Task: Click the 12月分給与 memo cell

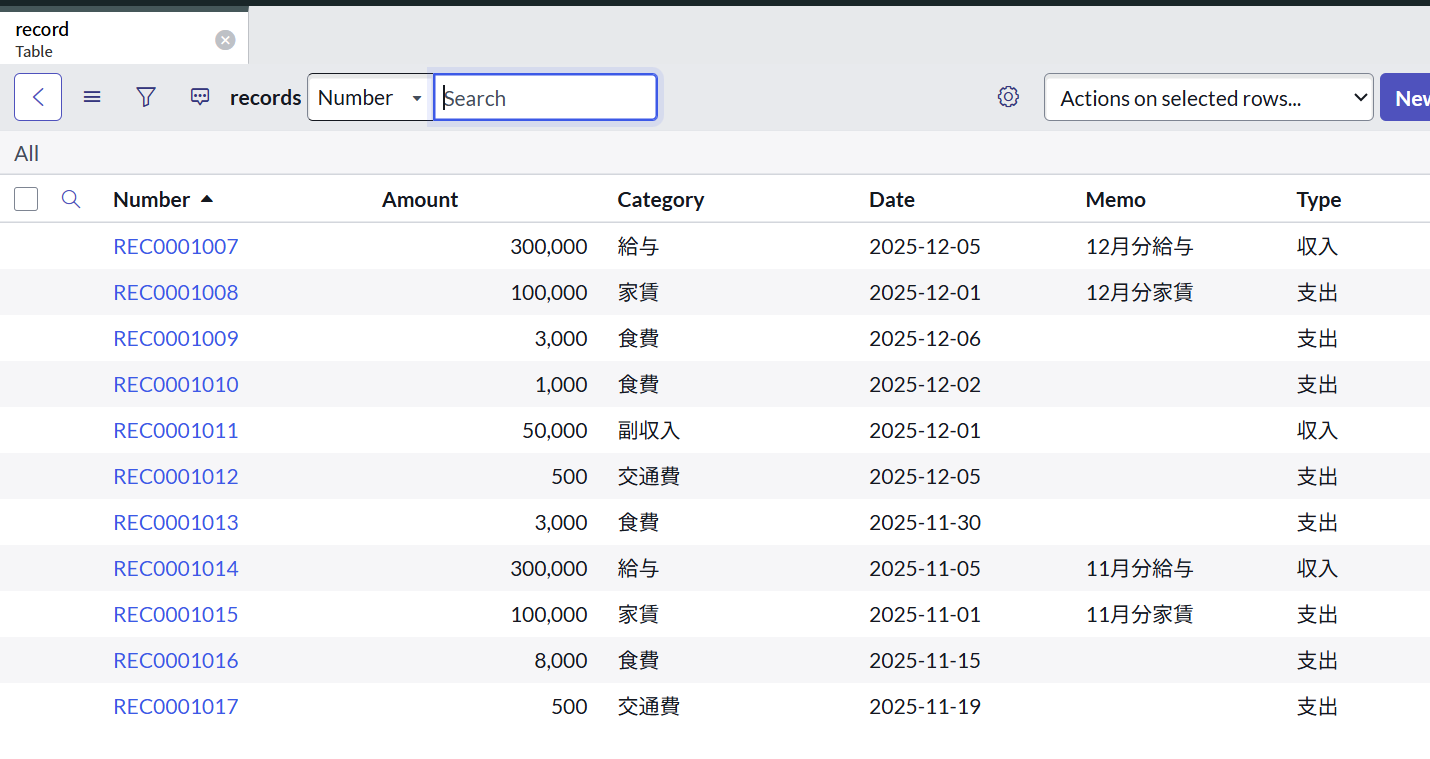Action: click(x=1140, y=246)
